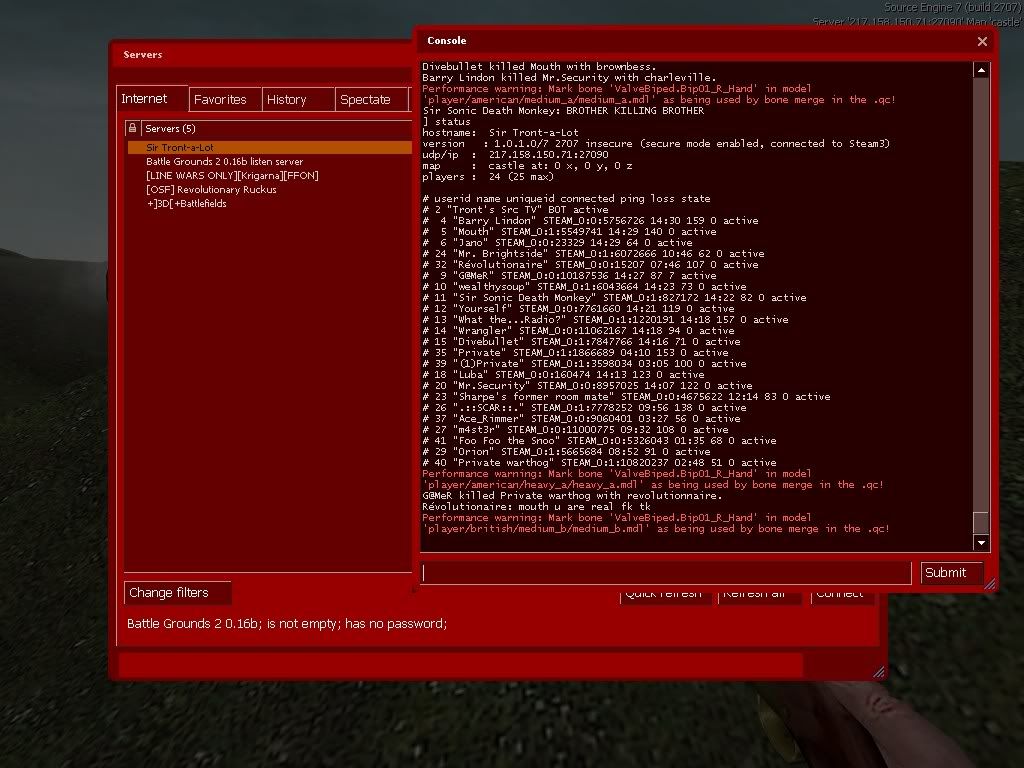The width and height of the screenshot is (1024, 768).
Task: Click the "Foo Foo the Snoo" status row
Action: [599, 440]
